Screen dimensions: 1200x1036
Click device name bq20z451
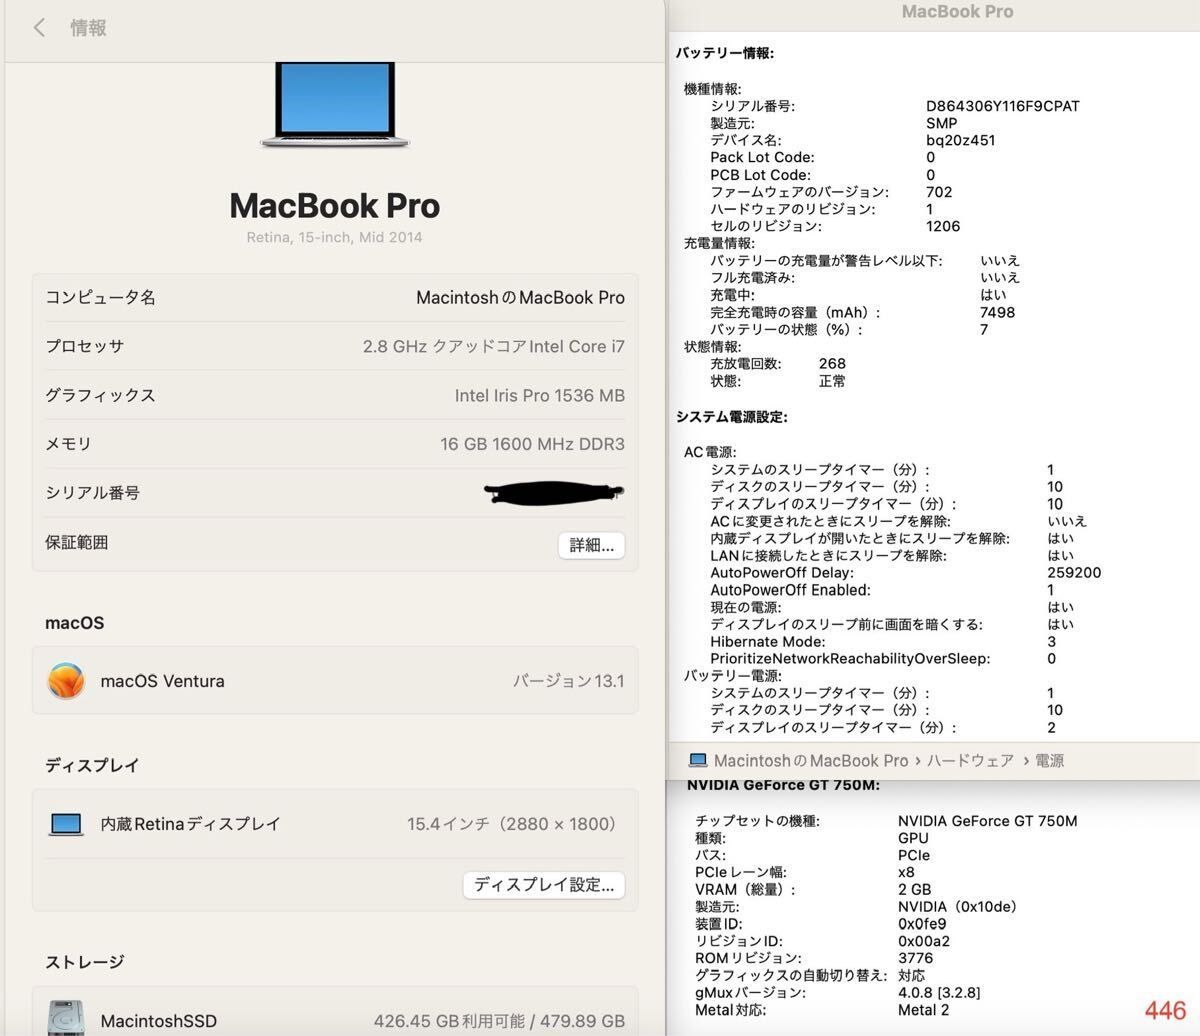960,140
